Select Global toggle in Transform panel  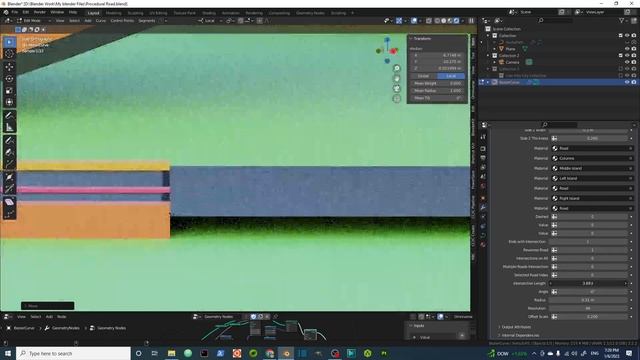(424, 76)
